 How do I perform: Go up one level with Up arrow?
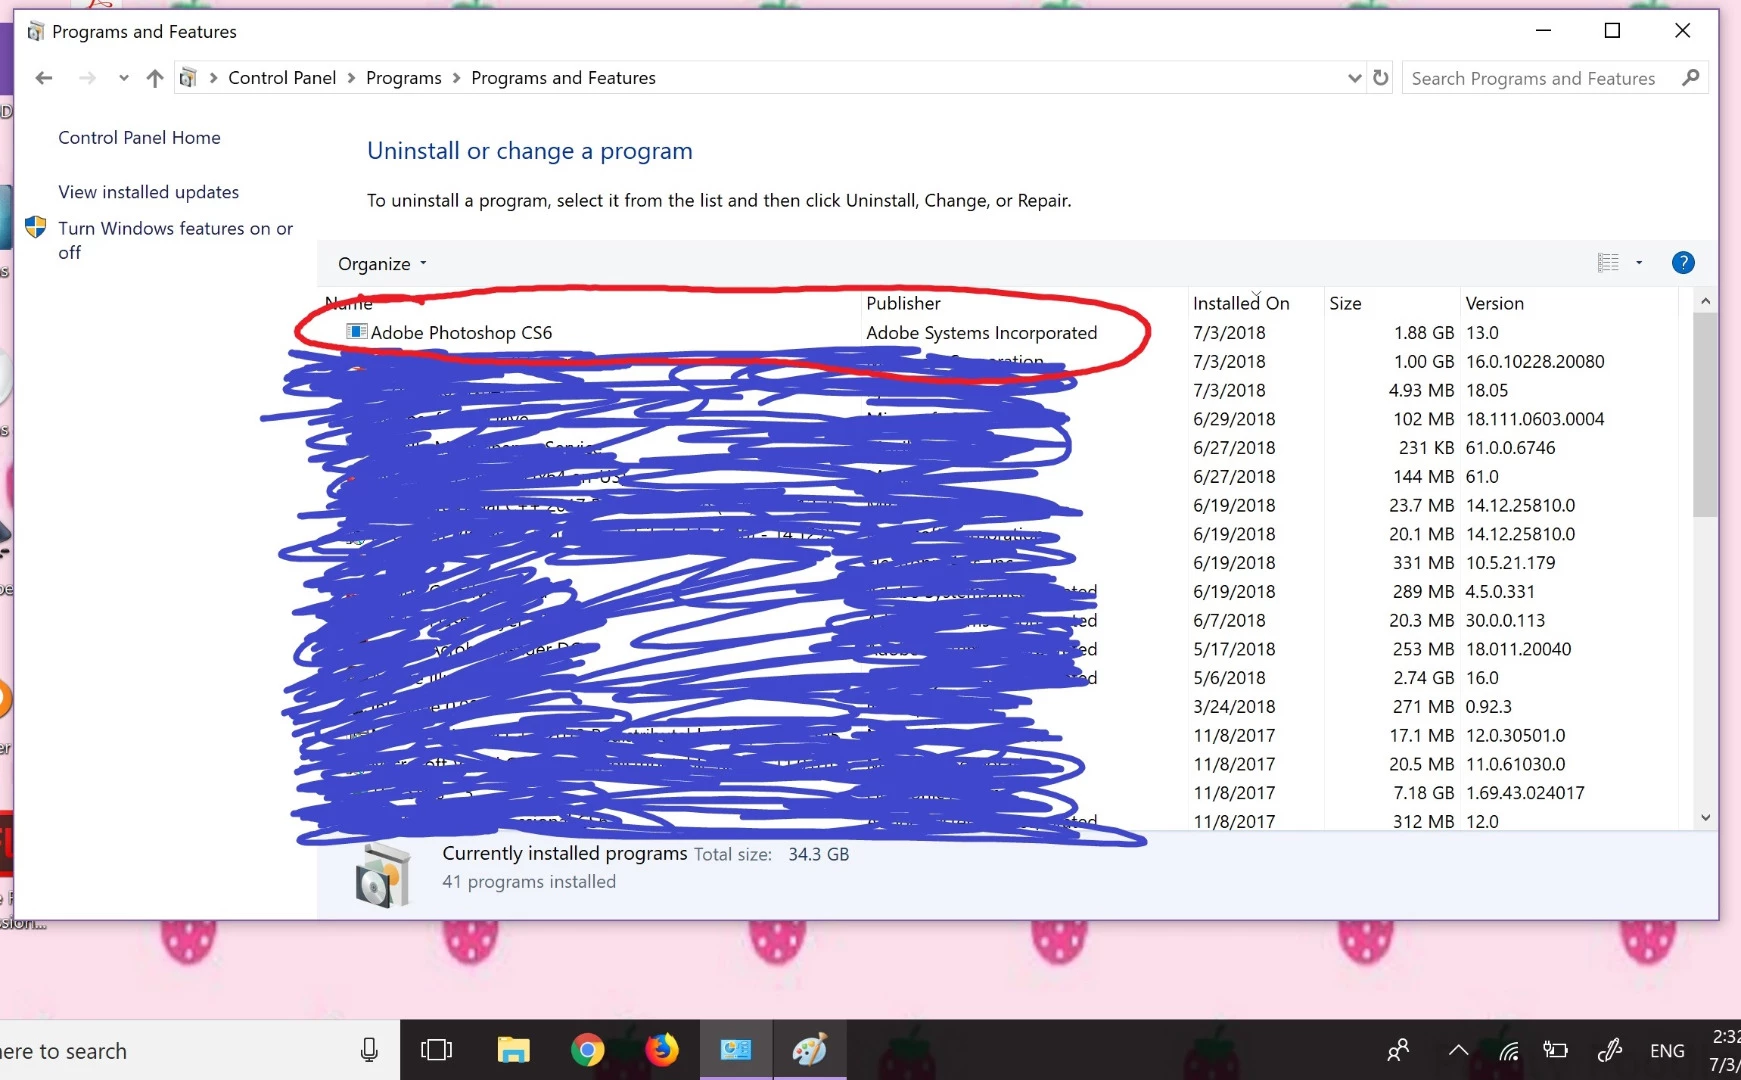[154, 78]
